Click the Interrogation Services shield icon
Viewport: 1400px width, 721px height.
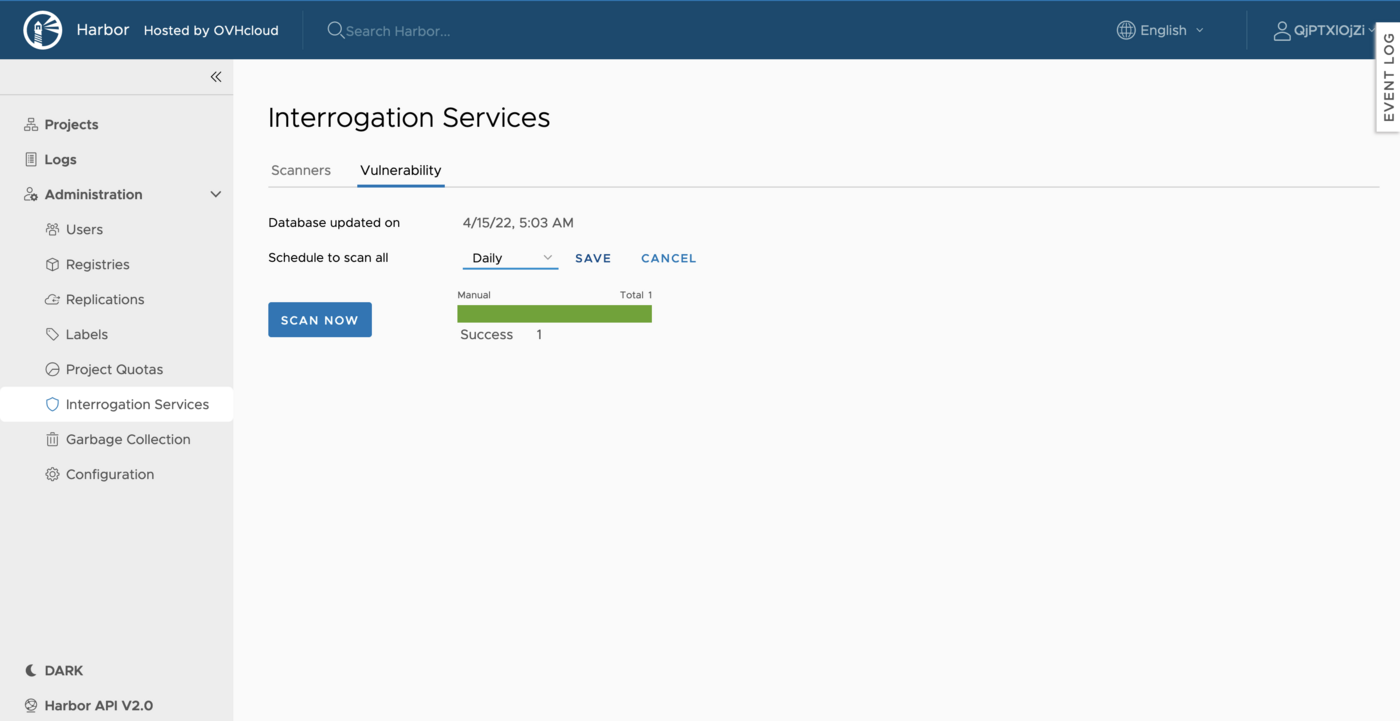[52, 404]
